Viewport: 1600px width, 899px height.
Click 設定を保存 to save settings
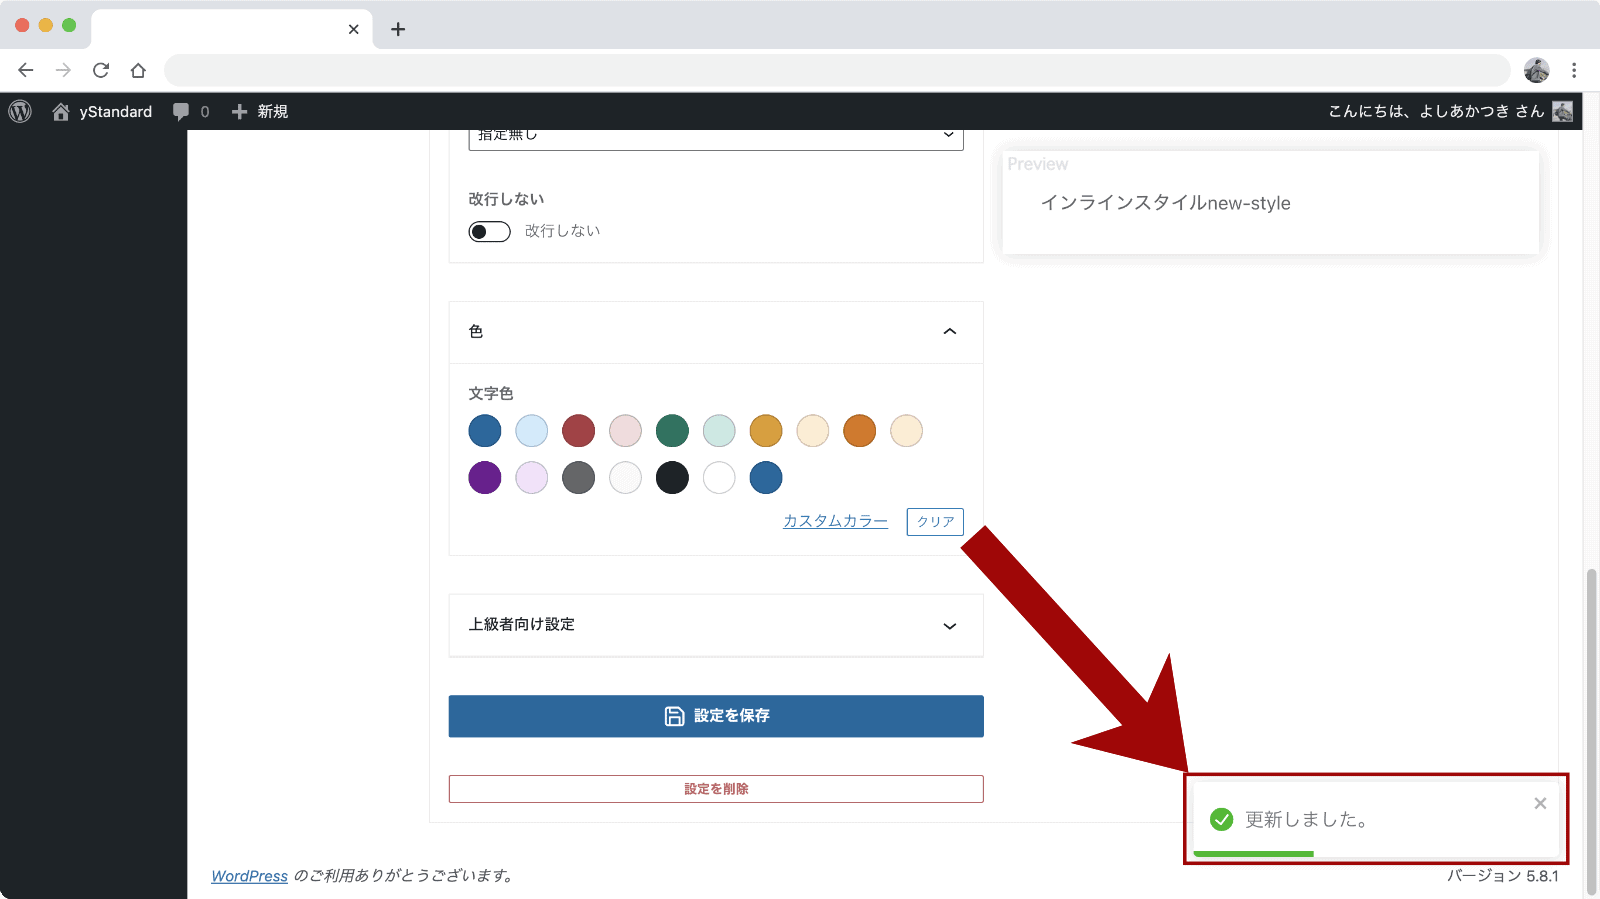pyautogui.click(x=716, y=716)
